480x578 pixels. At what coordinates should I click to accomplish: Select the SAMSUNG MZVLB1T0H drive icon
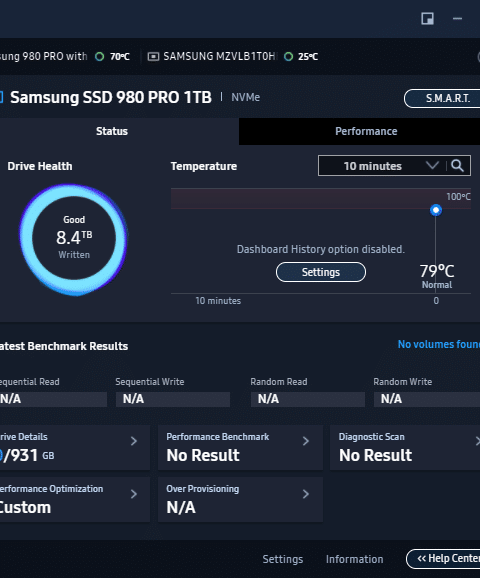[x=153, y=56]
